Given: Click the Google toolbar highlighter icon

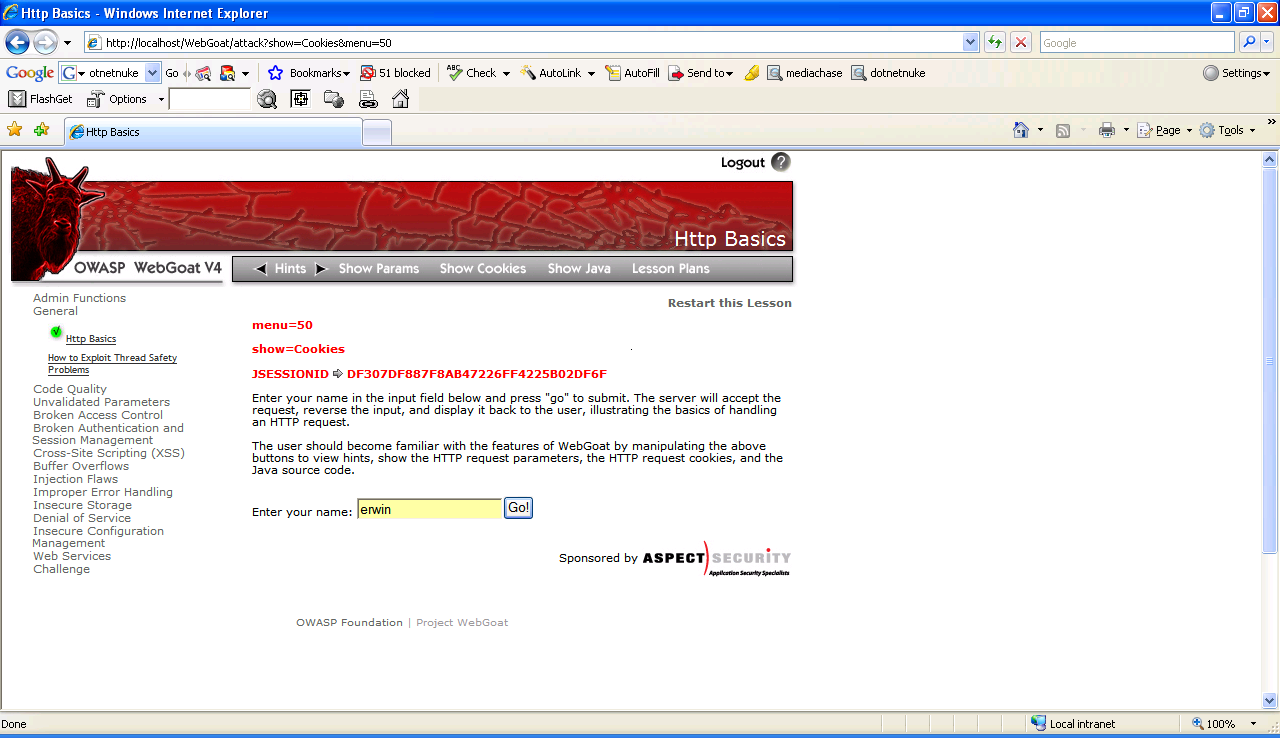Looking at the screenshot, I should click(752, 73).
